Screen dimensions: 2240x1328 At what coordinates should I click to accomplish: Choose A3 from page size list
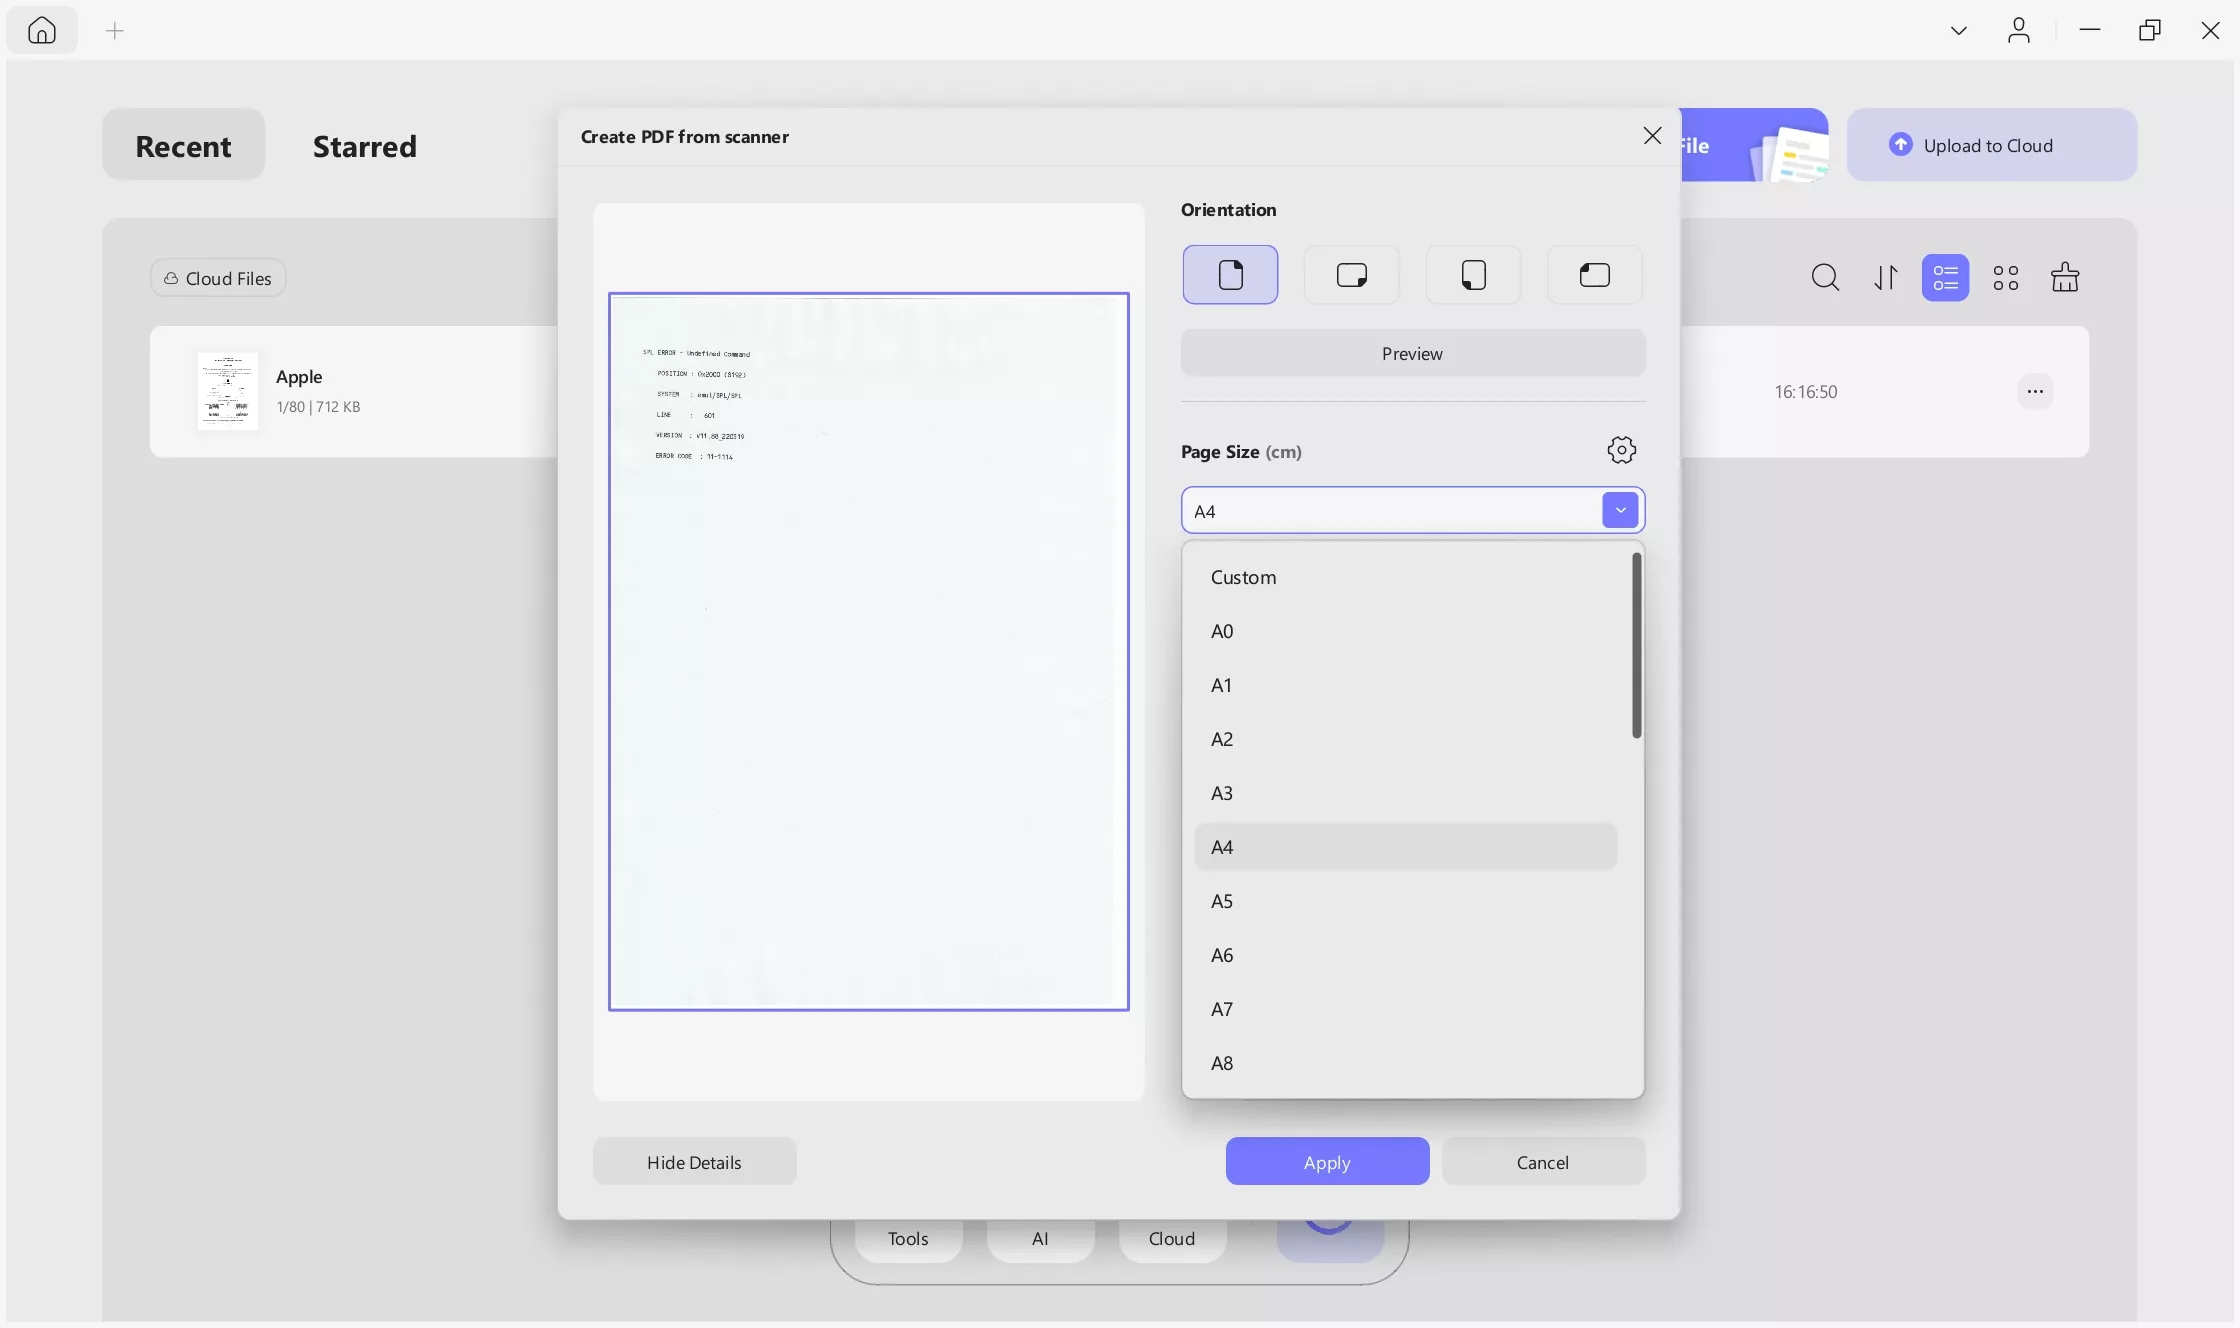tap(1222, 793)
